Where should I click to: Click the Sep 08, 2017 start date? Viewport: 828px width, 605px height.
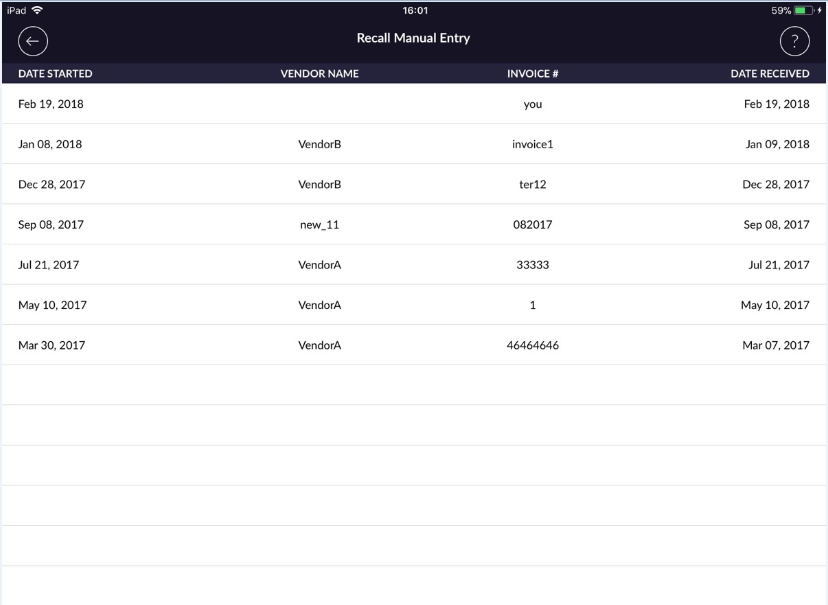(51, 225)
